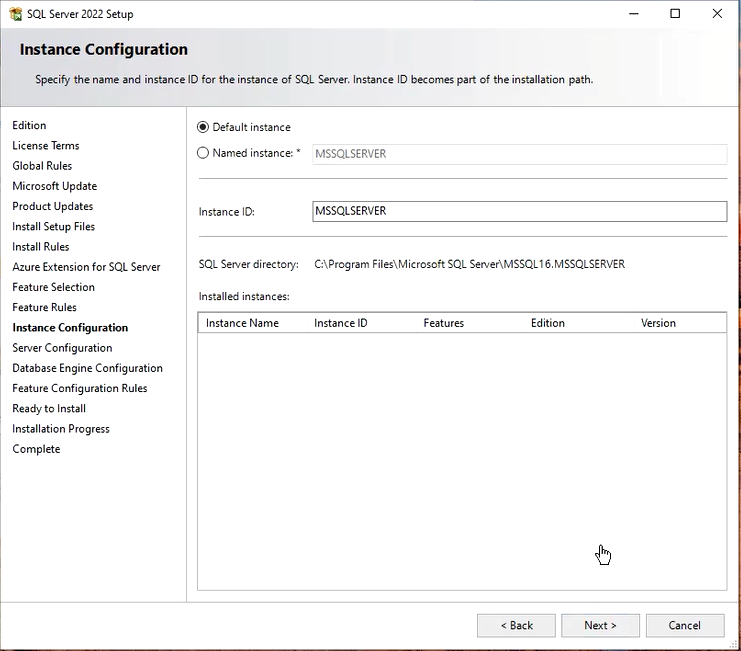Close the SQL Server 2022 Setup window

coord(717,14)
